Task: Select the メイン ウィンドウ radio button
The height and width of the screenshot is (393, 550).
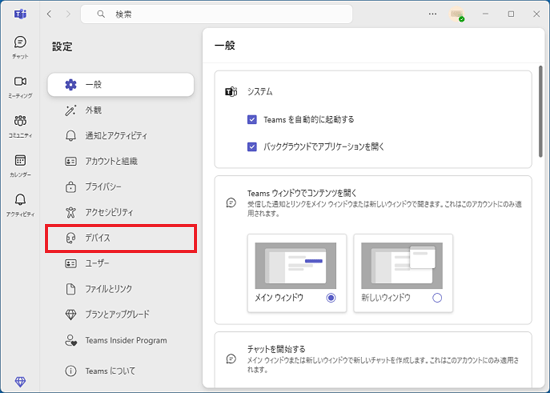Action: (331, 298)
